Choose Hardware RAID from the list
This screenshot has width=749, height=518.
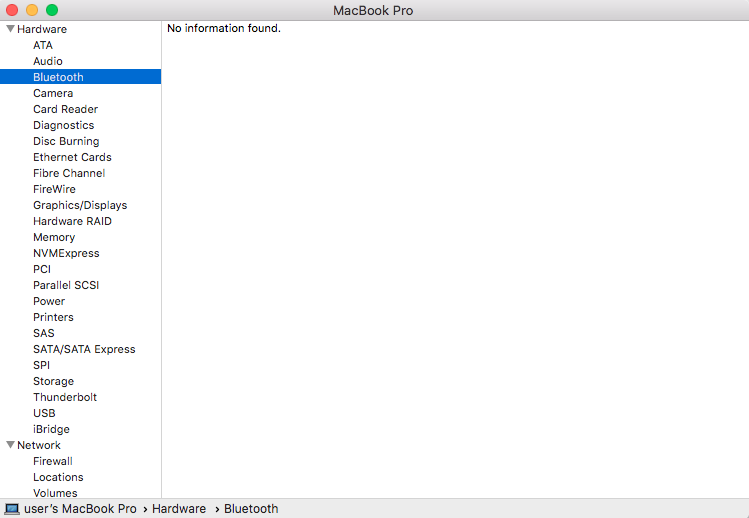tap(73, 221)
